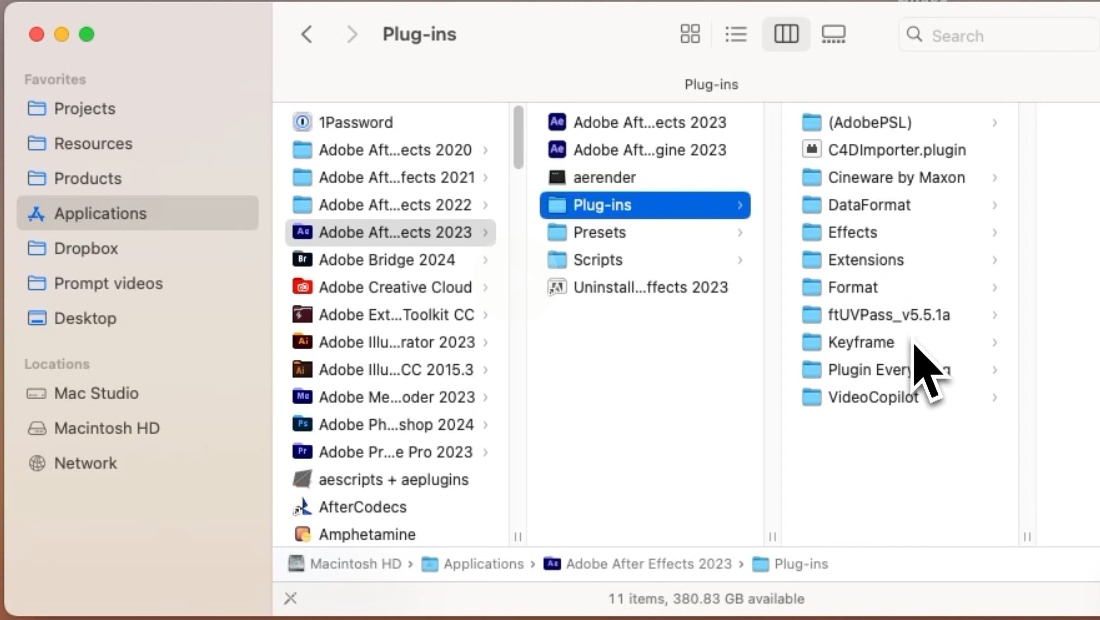Viewport: 1100px width, 620px height.
Task: Select the Amphetamine app icon
Action: [x=302, y=534]
